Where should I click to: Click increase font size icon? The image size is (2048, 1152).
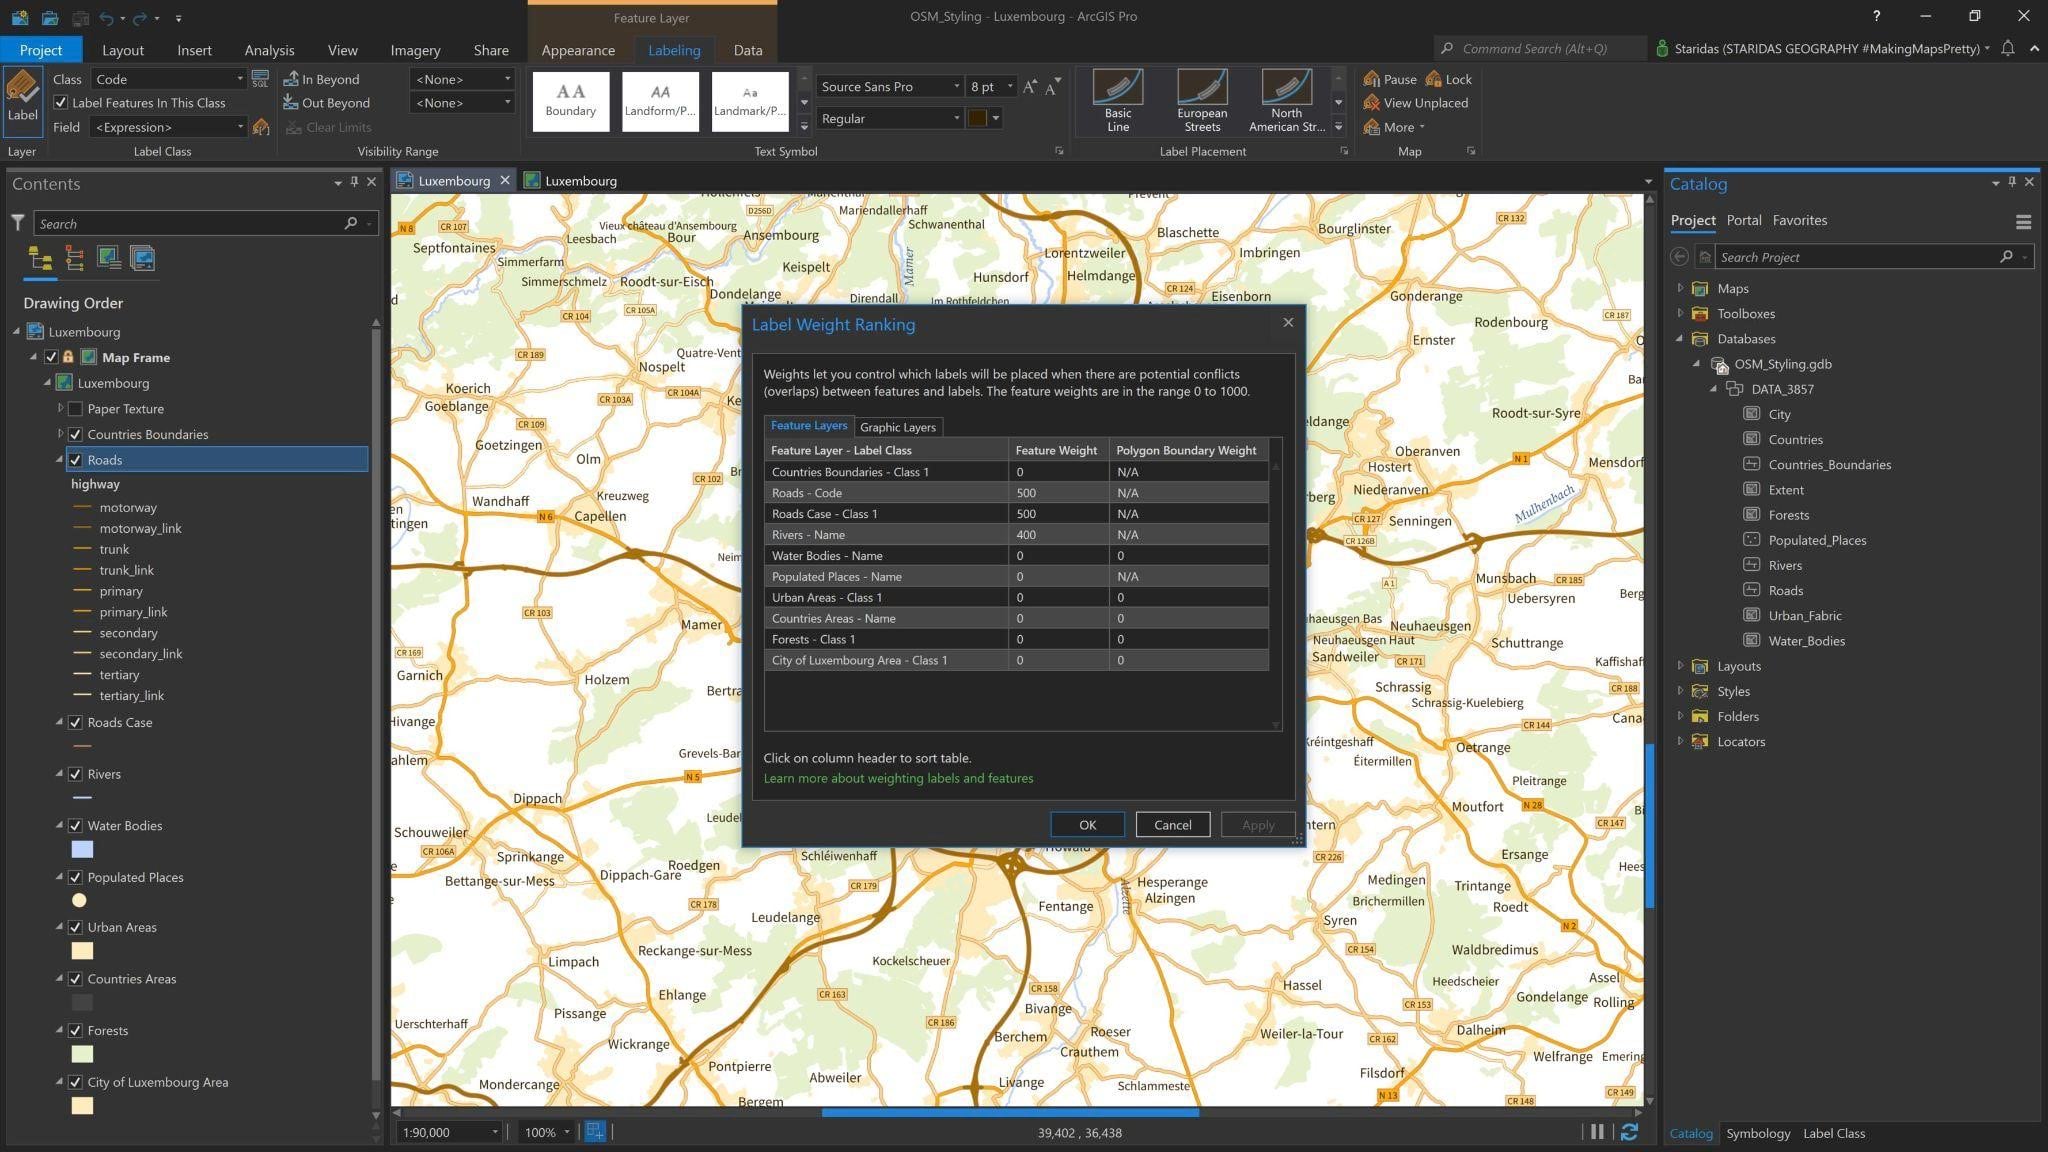pyautogui.click(x=1030, y=87)
